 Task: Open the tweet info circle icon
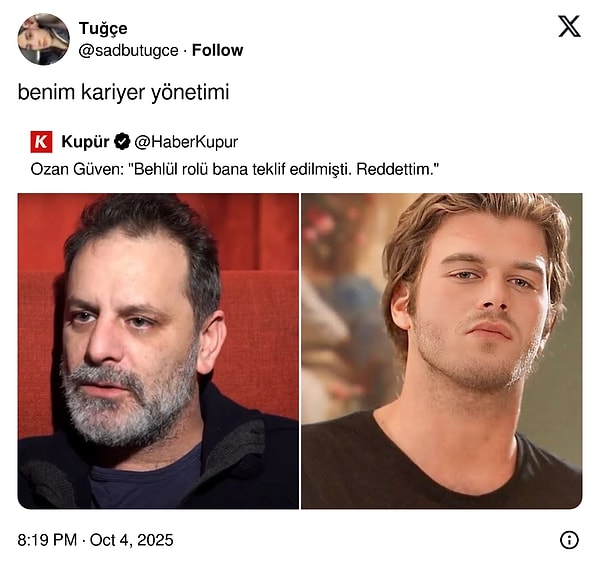(x=569, y=540)
